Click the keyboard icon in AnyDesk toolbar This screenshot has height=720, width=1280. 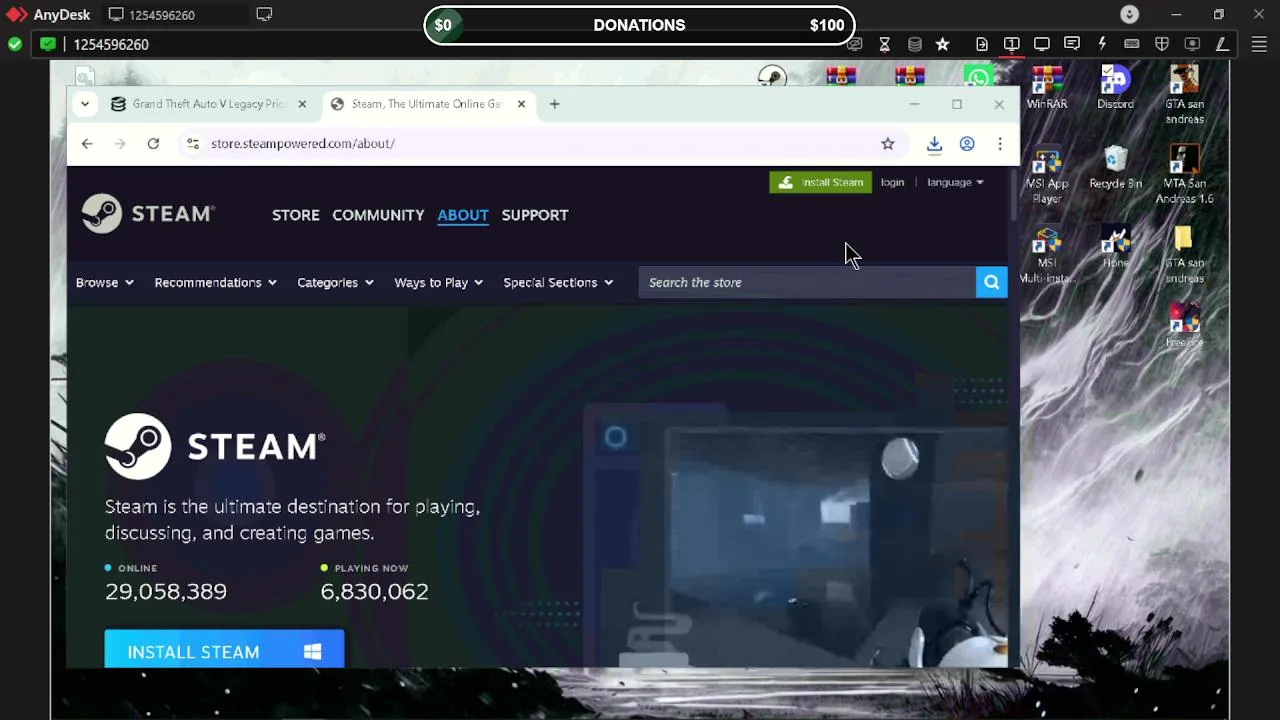click(1131, 44)
